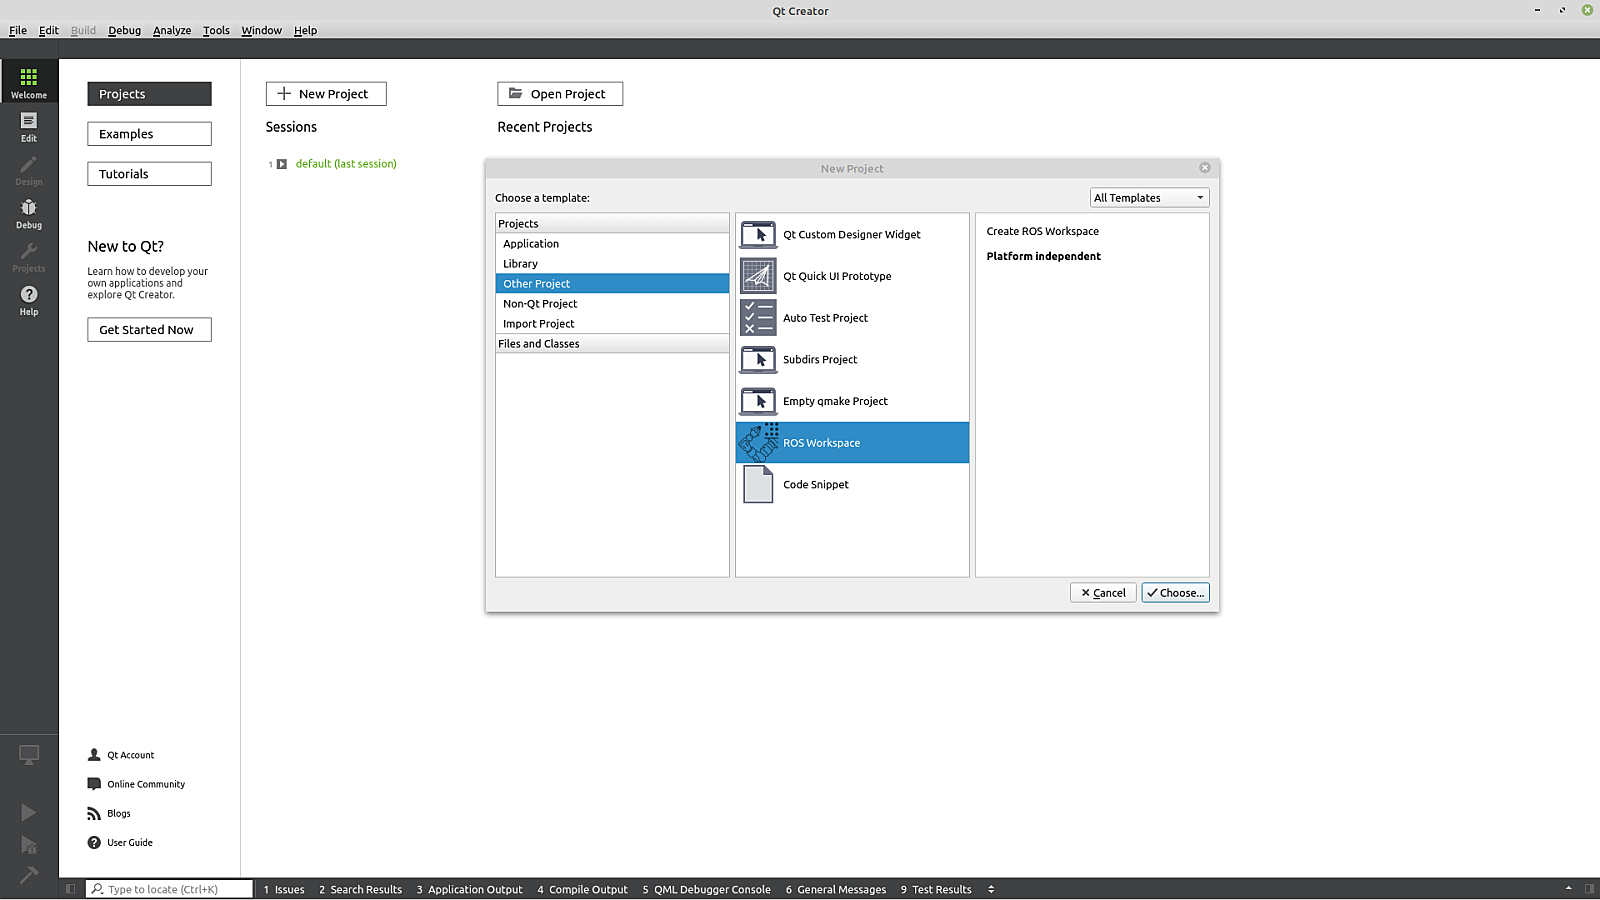Image resolution: width=1600 pixels, height=900 pixels.
Task: Choose the Qt Quick UI Prototype template
Action: [x=836, y=277]
